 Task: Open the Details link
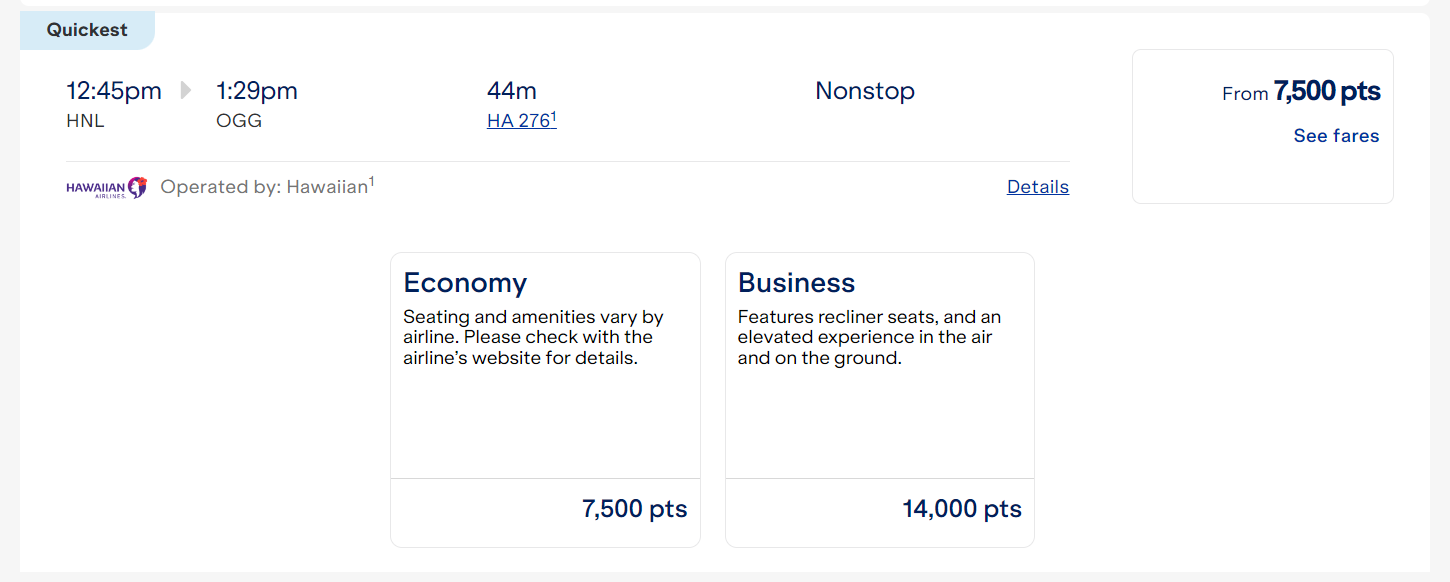(x=1037, y=186)
